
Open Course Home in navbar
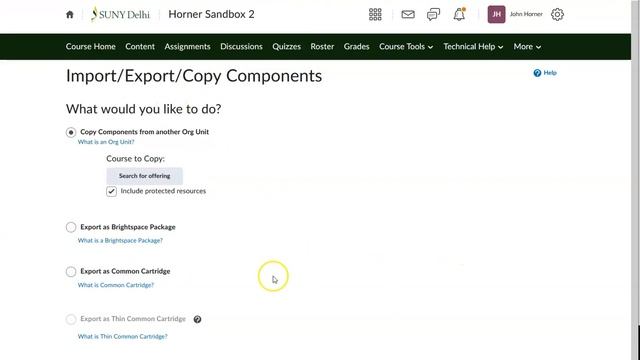tap(91, 47)
